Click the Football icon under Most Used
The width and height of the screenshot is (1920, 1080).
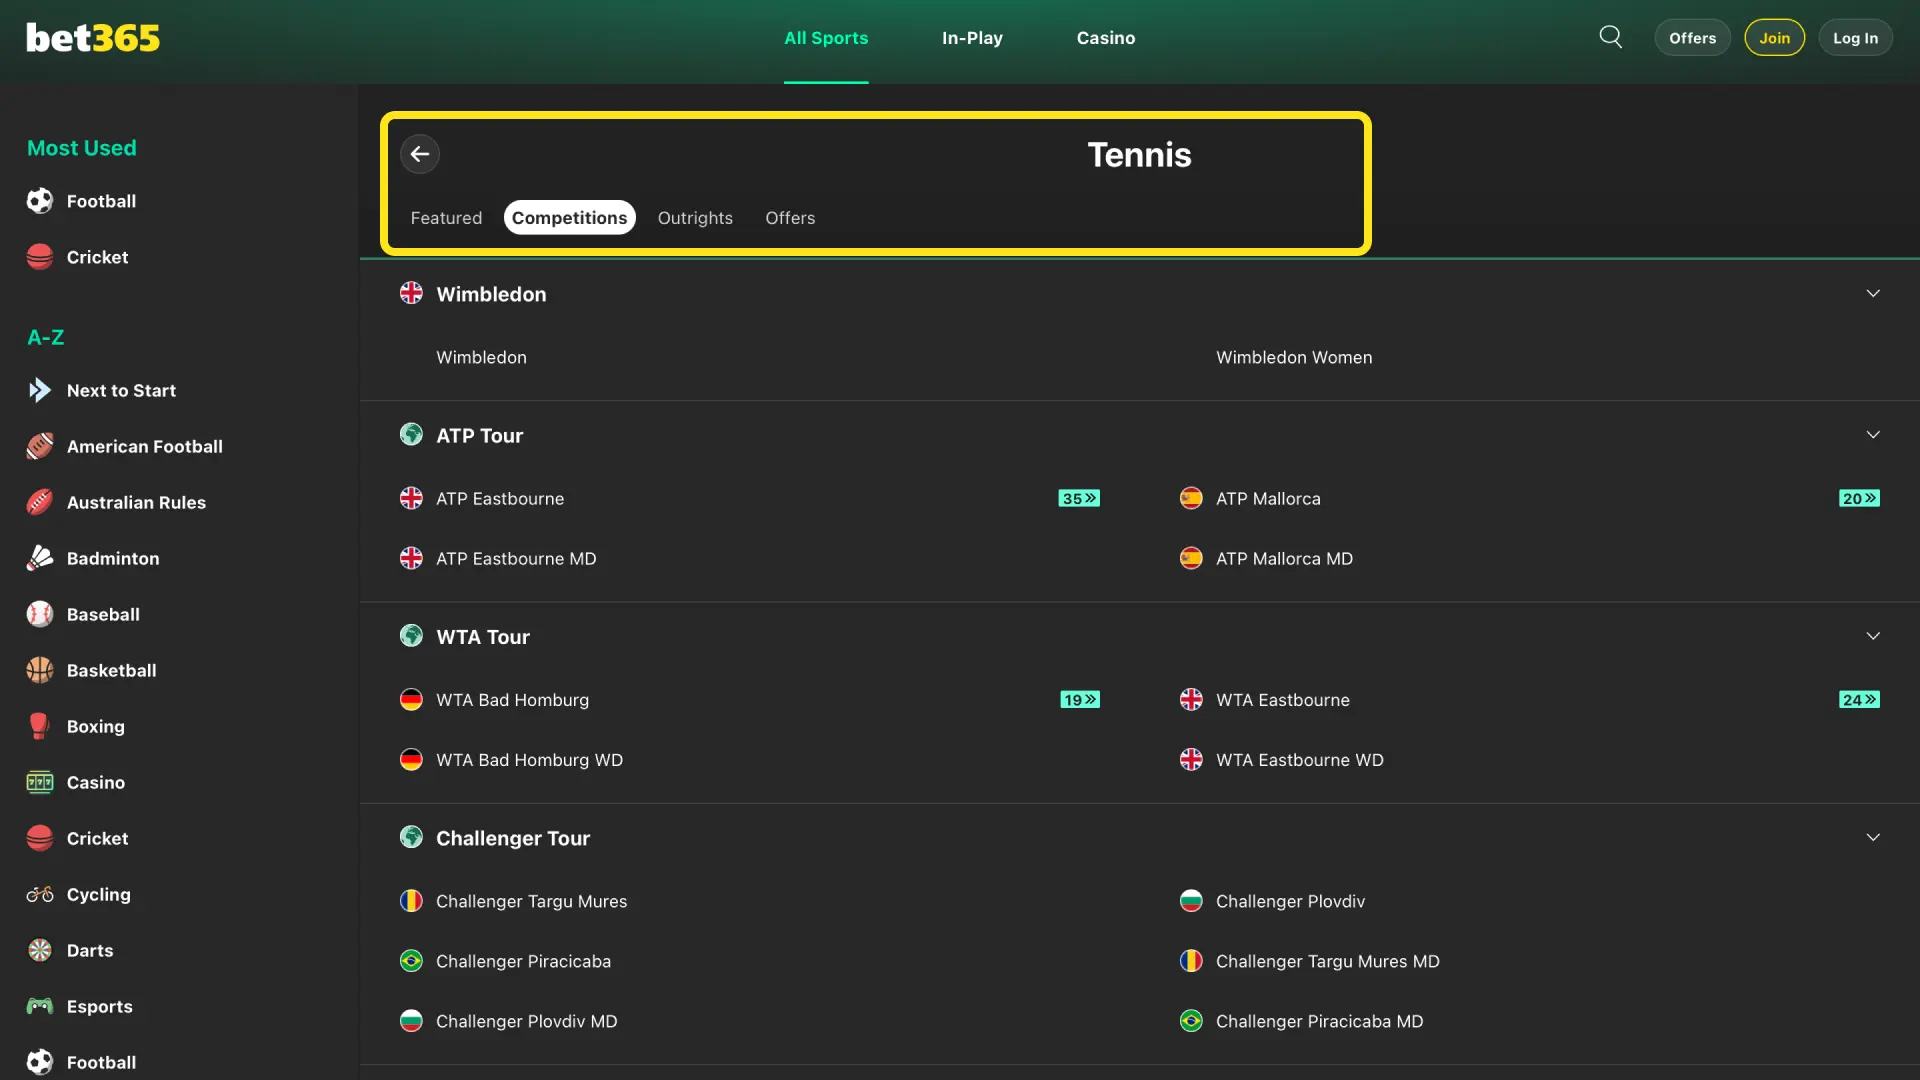pyautogui.click(x=40, y=201)
